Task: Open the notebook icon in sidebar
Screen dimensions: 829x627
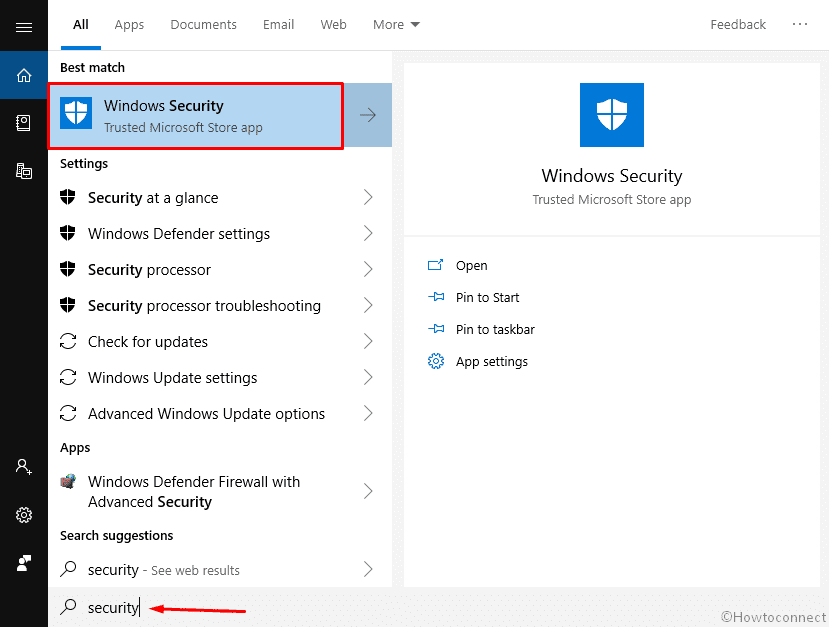Action: click(24, 123)
